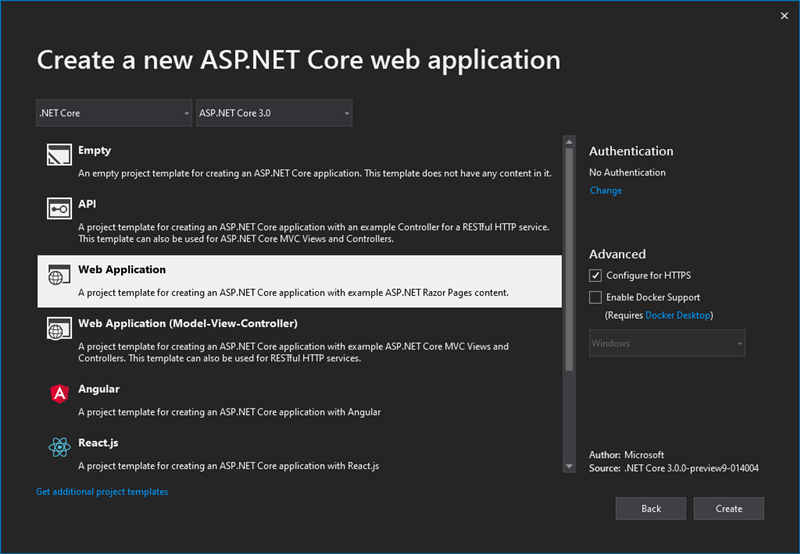Click the API template icon
The width and height of the screenshot is (800, 554).
coord(59,208)
